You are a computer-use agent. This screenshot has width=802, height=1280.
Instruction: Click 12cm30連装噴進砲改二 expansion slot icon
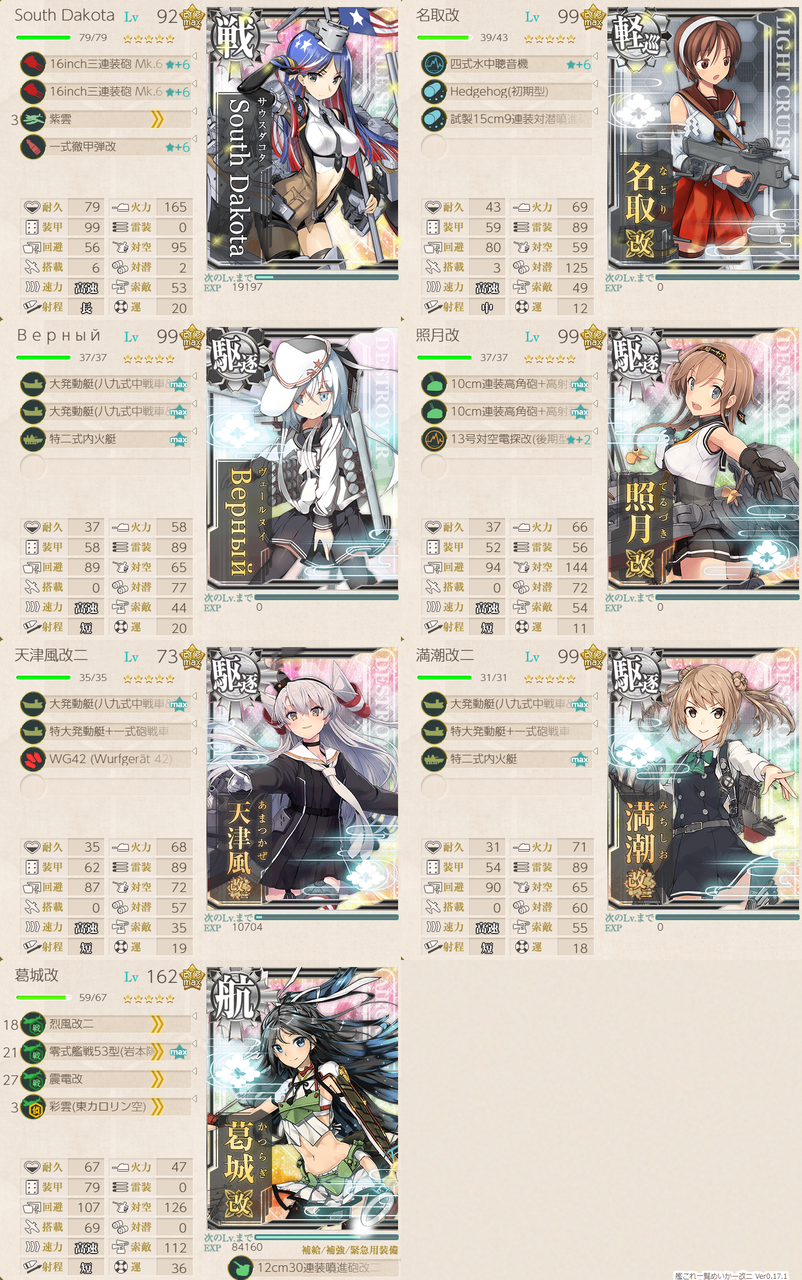[x=241, y=1266]
